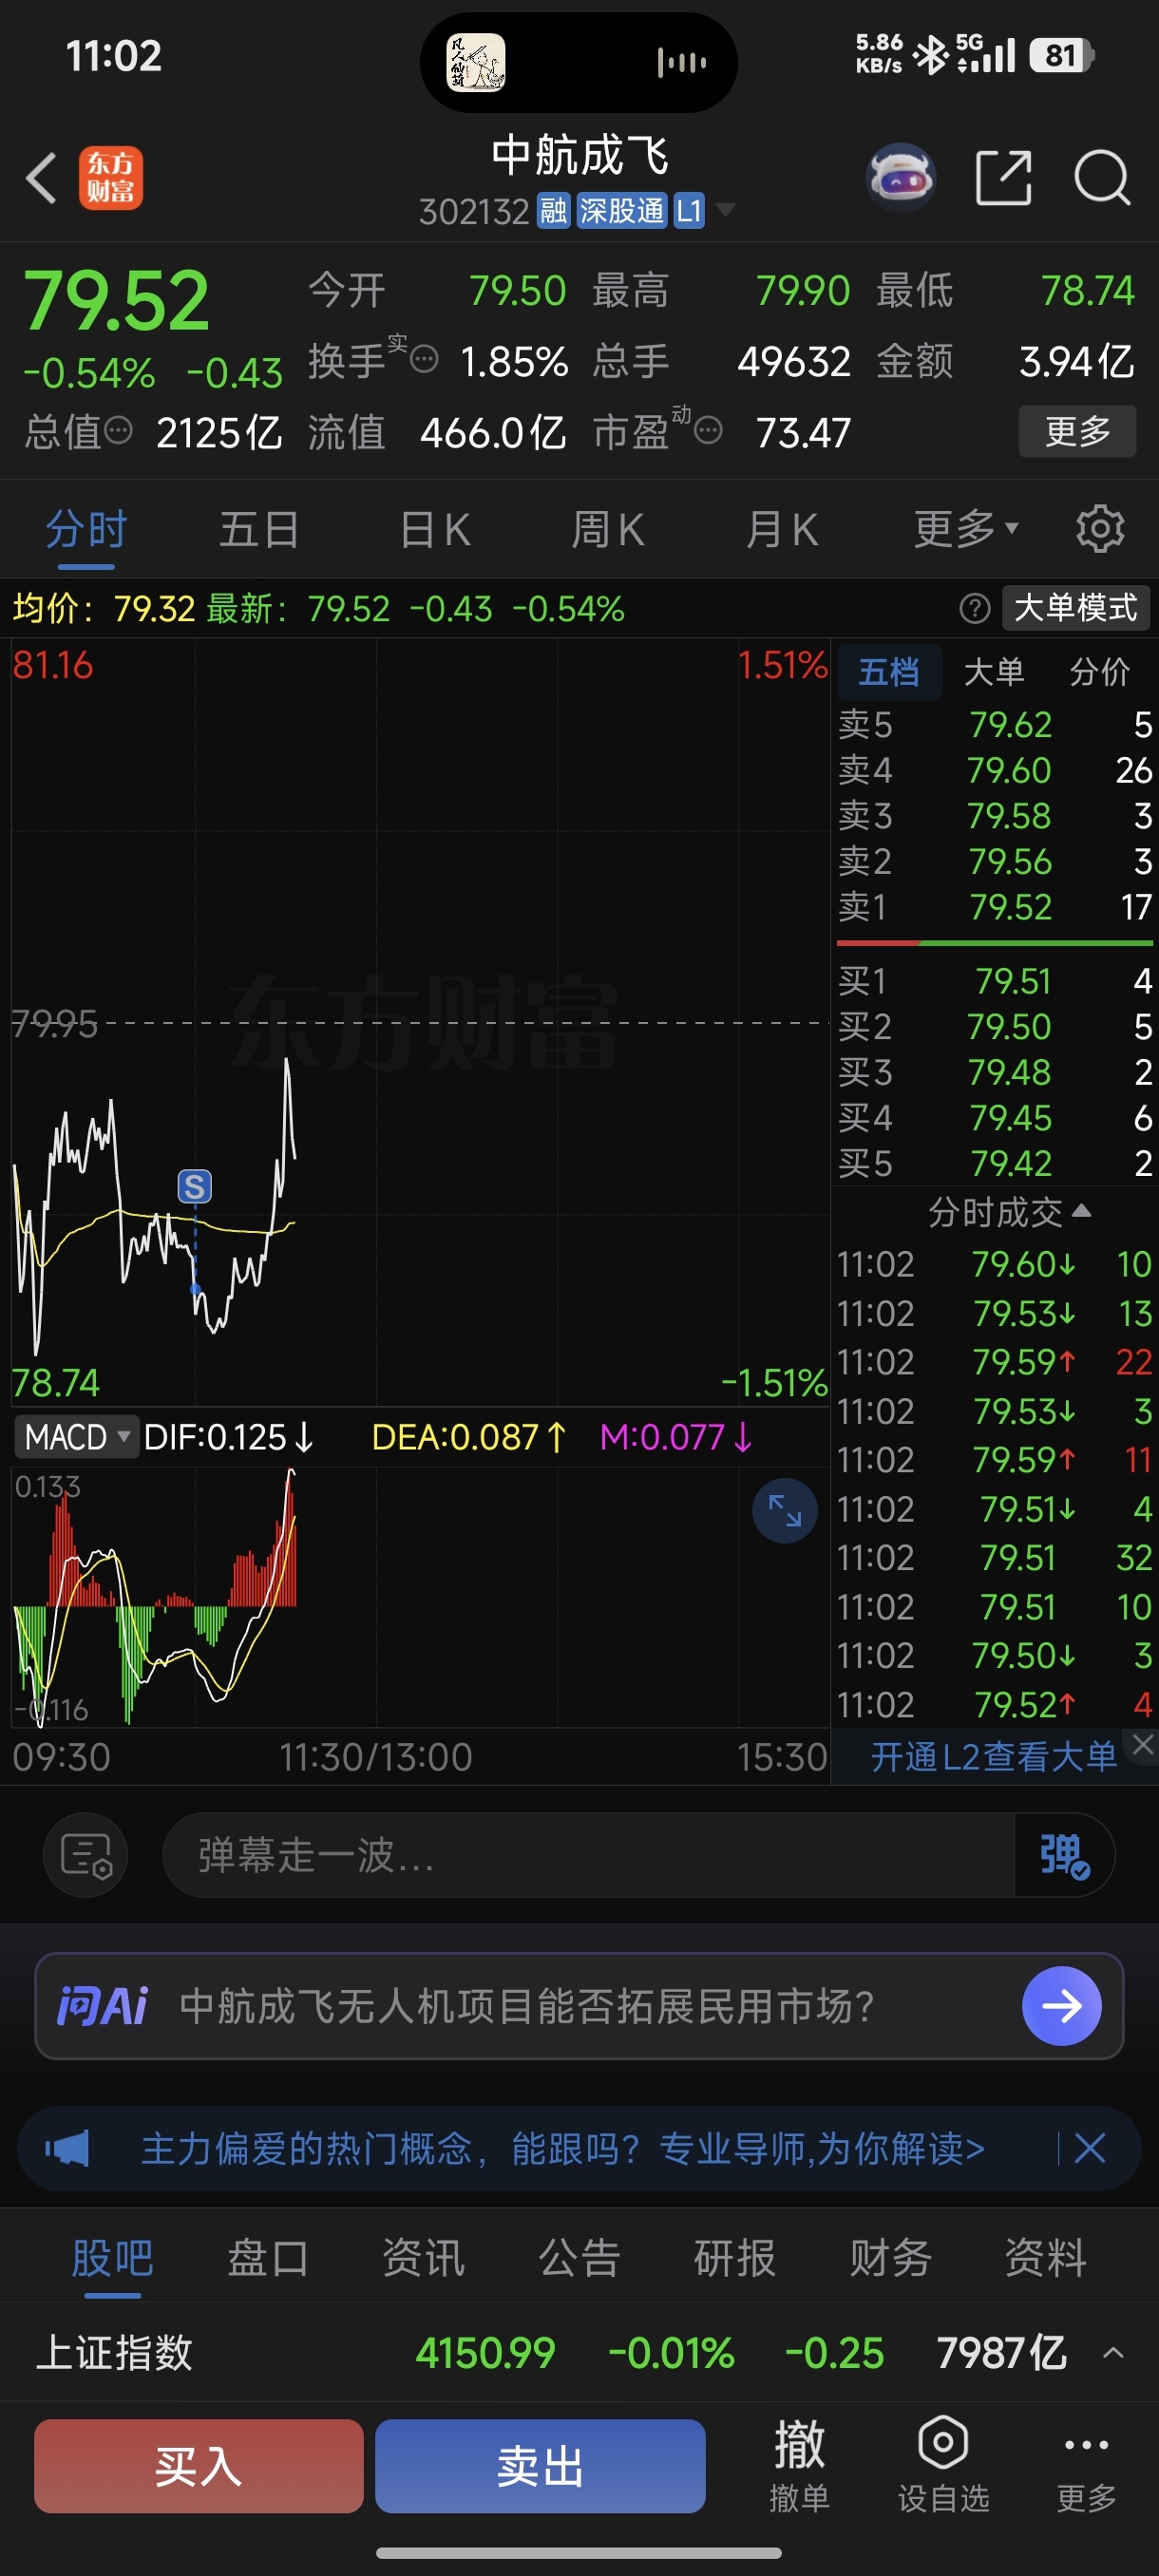Select the 卖5 79.62 order row
1159x2576 pixels.
click(994, 724)
